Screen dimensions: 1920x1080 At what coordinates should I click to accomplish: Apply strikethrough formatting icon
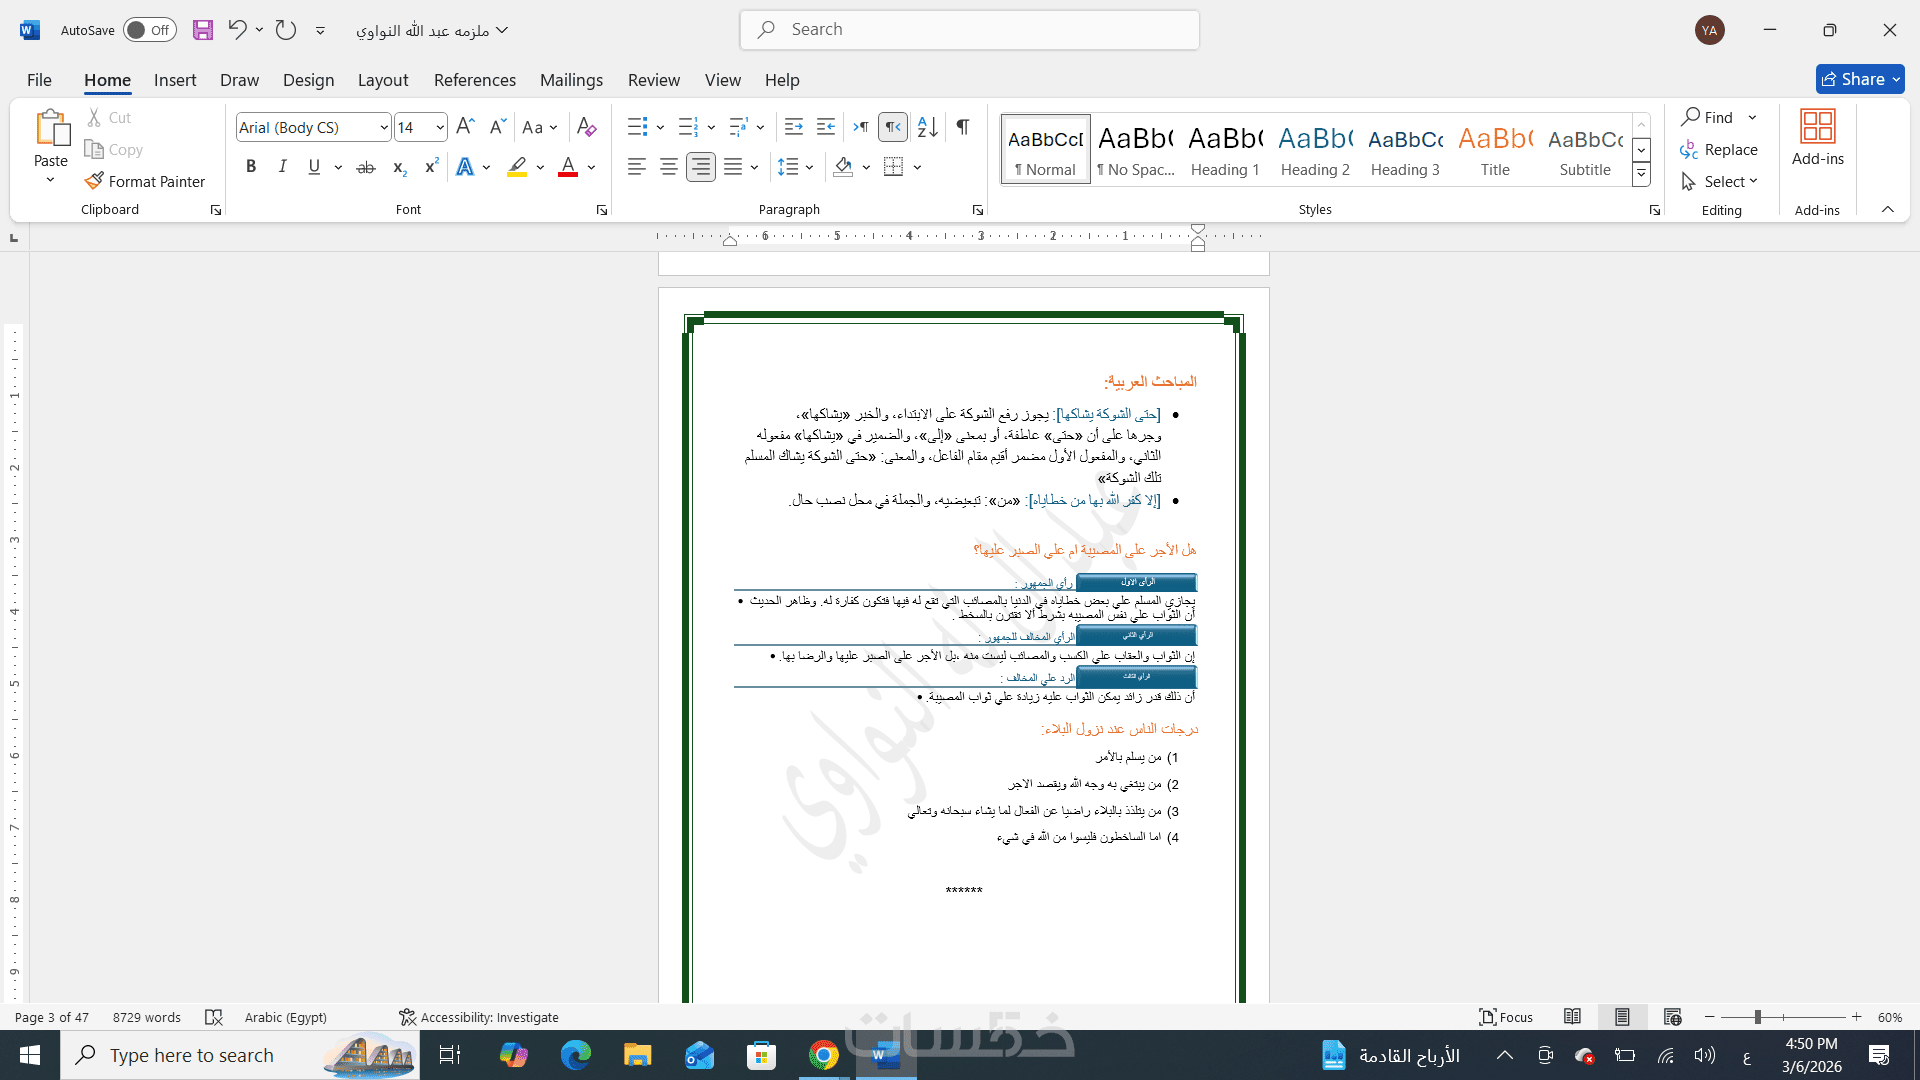pos(366,167)
